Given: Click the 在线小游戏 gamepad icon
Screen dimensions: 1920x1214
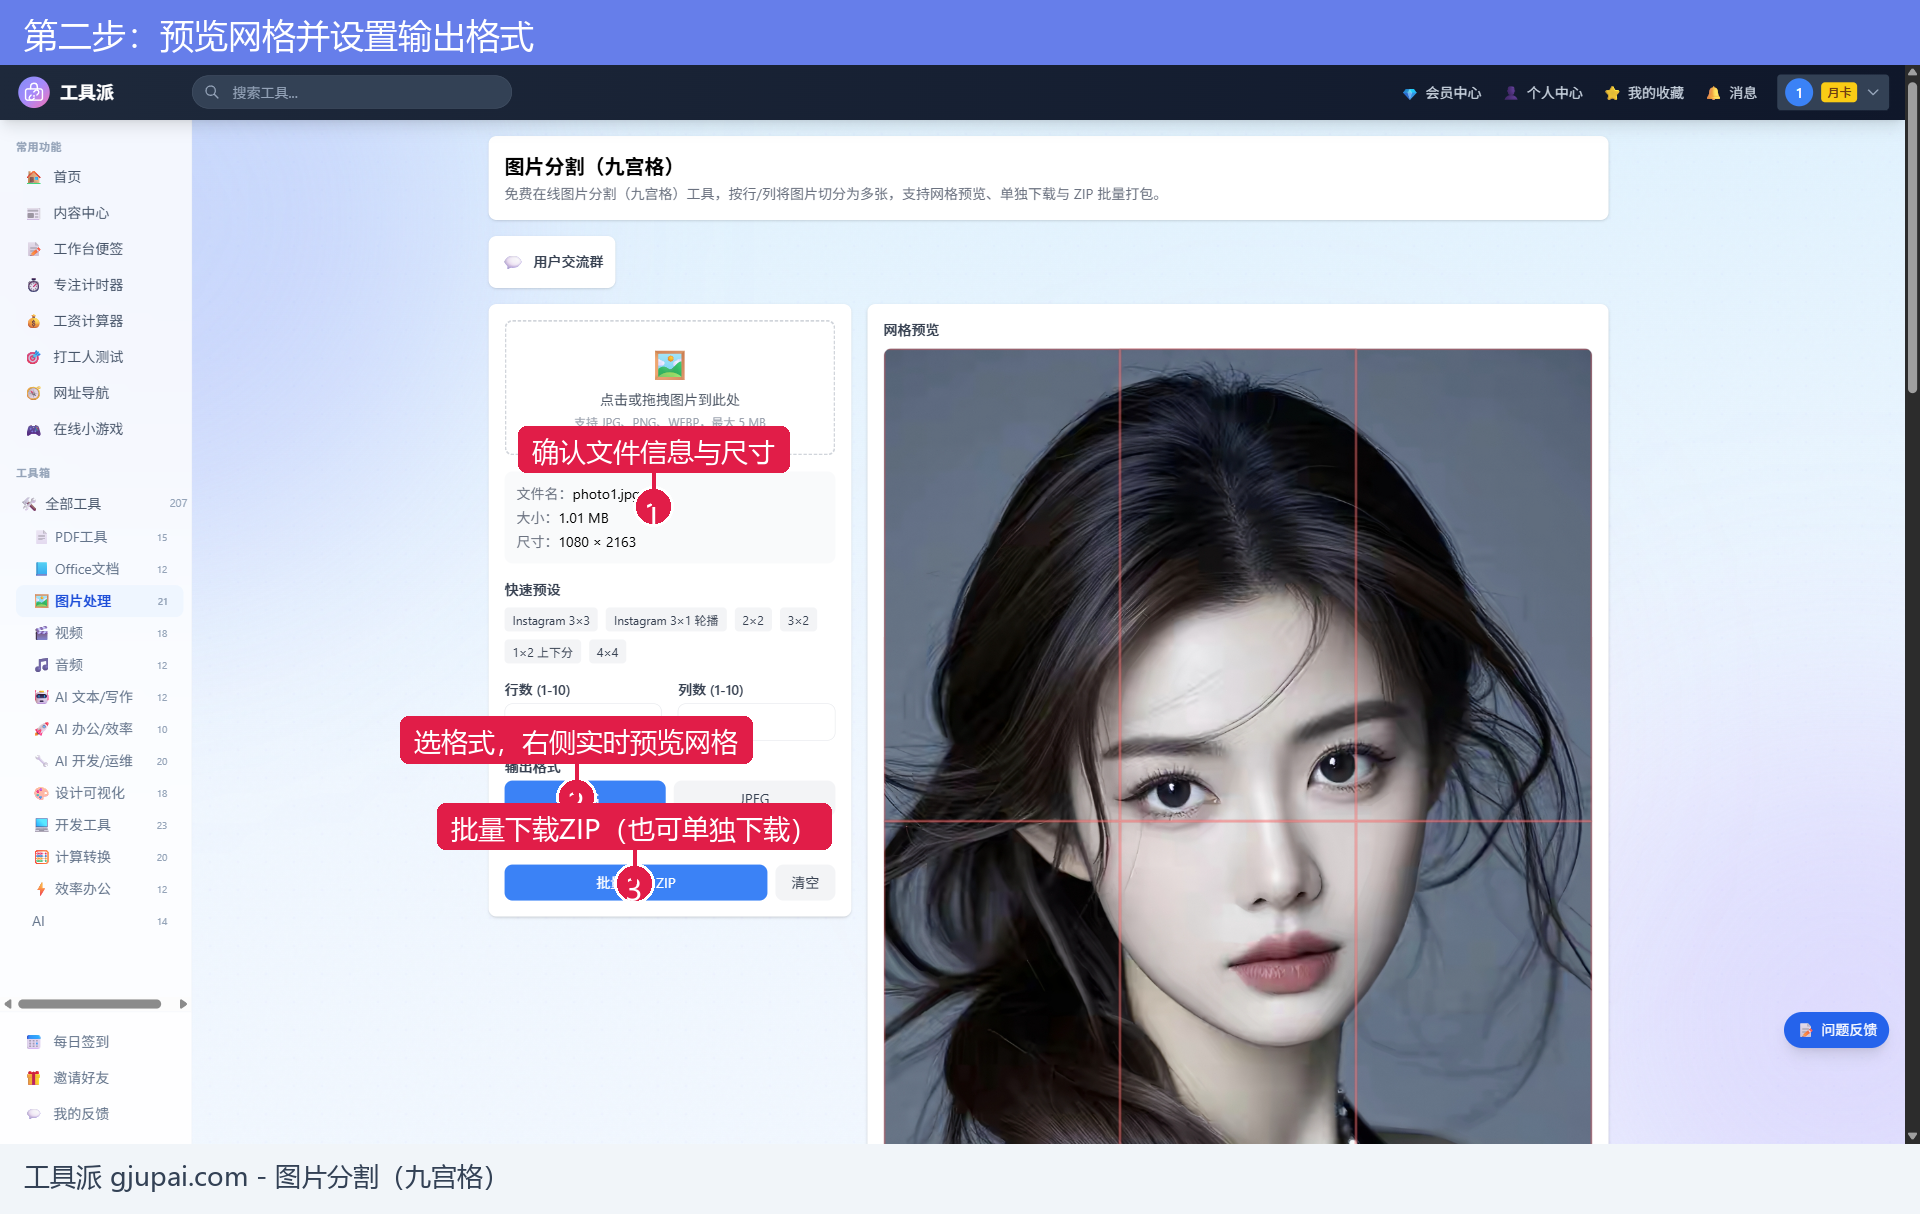Looking at the screenshot, I should (x=34, y=429).
